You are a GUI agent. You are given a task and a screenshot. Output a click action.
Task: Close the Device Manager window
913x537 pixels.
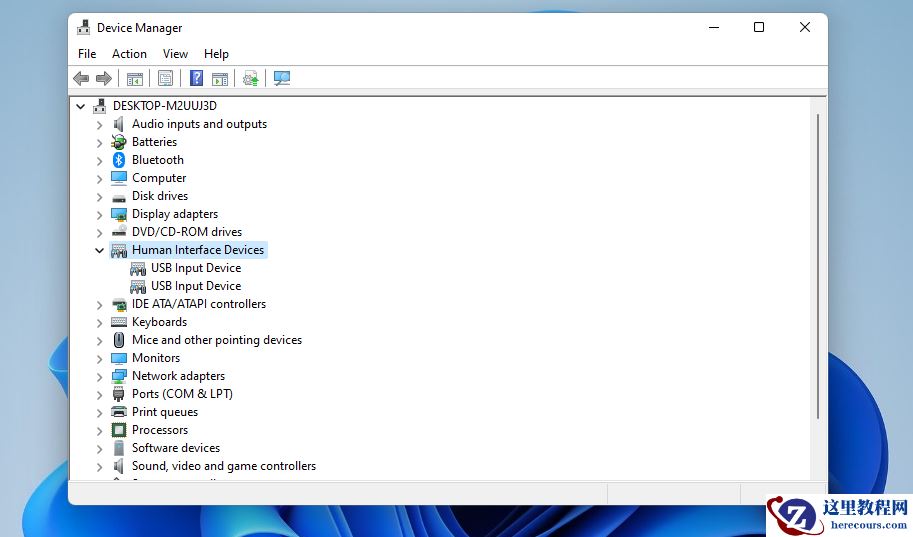click(x=805, y=27)
